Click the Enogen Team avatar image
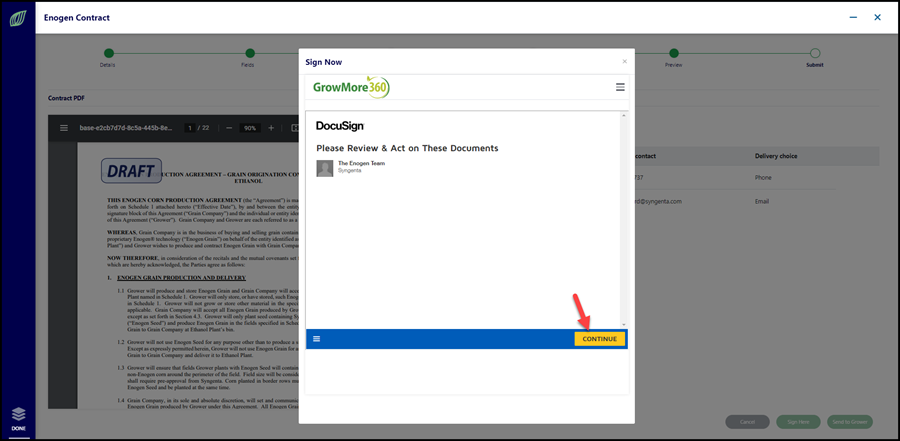Image resolution: width=900 pixels, height=441 pixels. [x=325, y=168]
